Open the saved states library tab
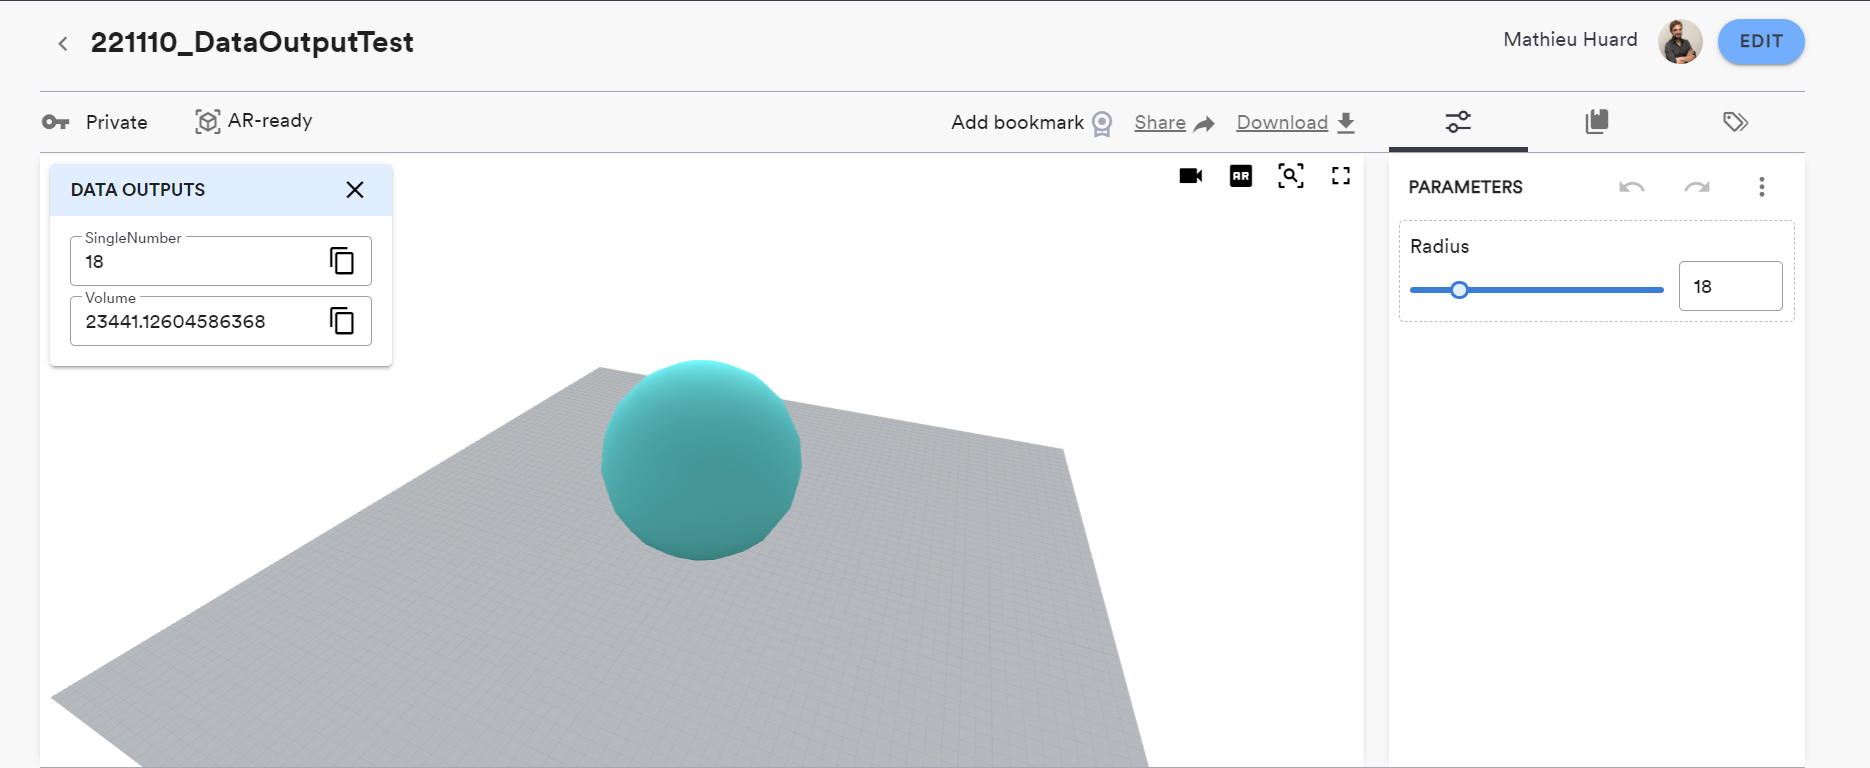Viewport: 1870px width, 768px height. (1596, 122)
